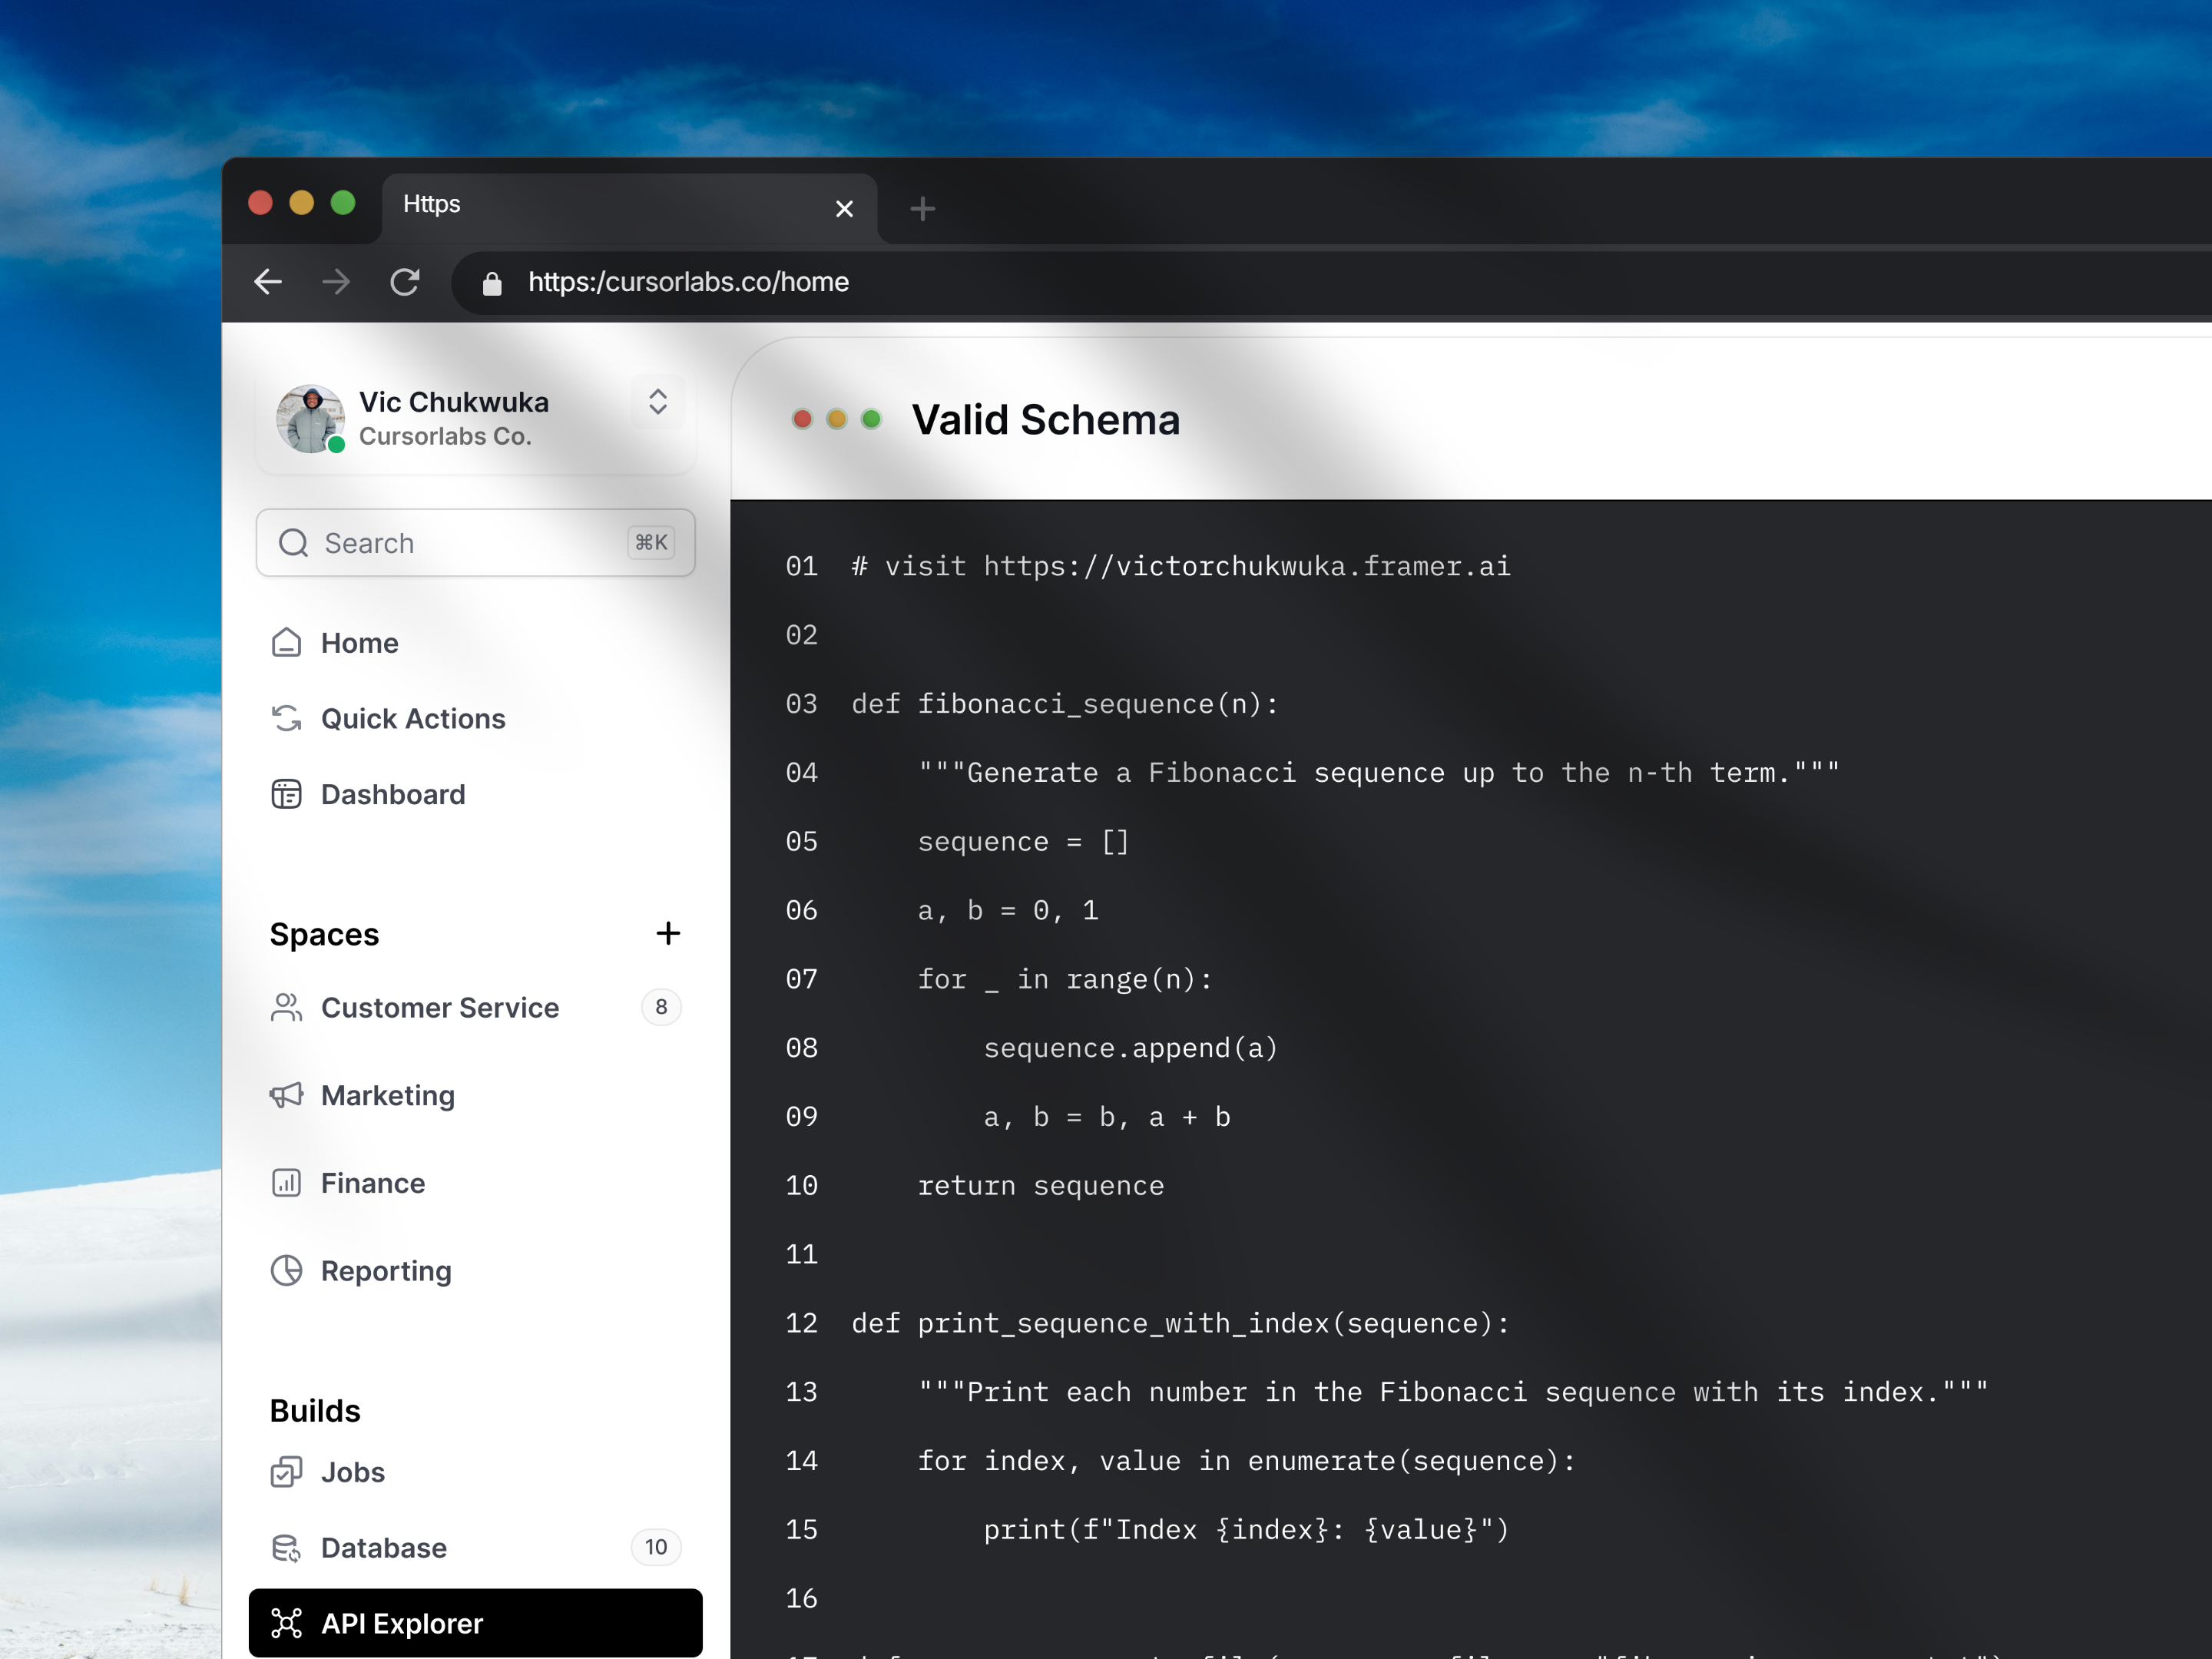This screenshot has width=2212, height=1659.
Task: Click Vic Chukwuka's profile avatar
Action: pyautogui.click(x=310, y=419)
